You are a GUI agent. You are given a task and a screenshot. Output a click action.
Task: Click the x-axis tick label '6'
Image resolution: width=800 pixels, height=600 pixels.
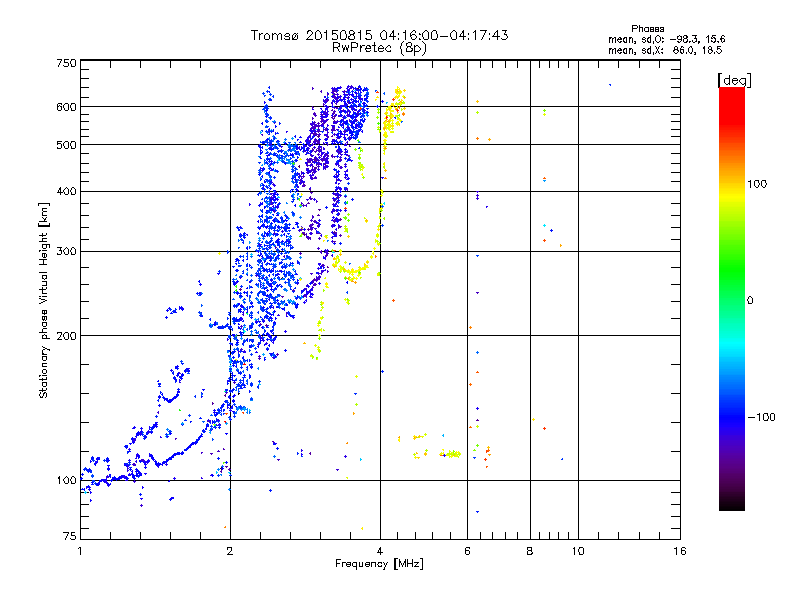[x=467, y=551]
